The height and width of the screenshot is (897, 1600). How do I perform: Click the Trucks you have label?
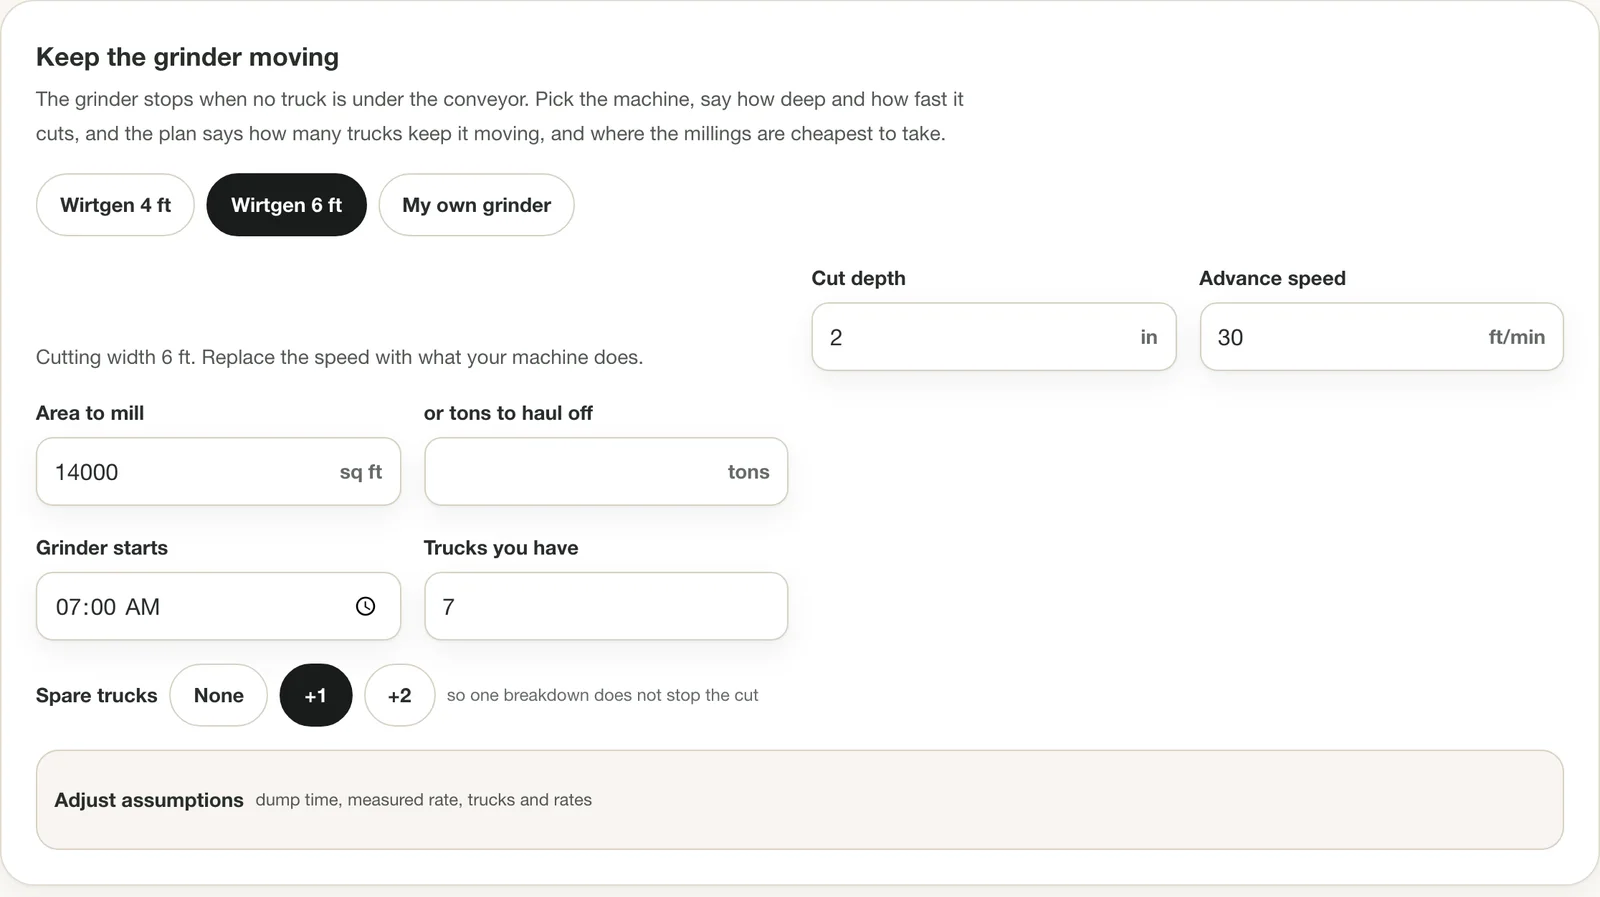coord(501,548)
